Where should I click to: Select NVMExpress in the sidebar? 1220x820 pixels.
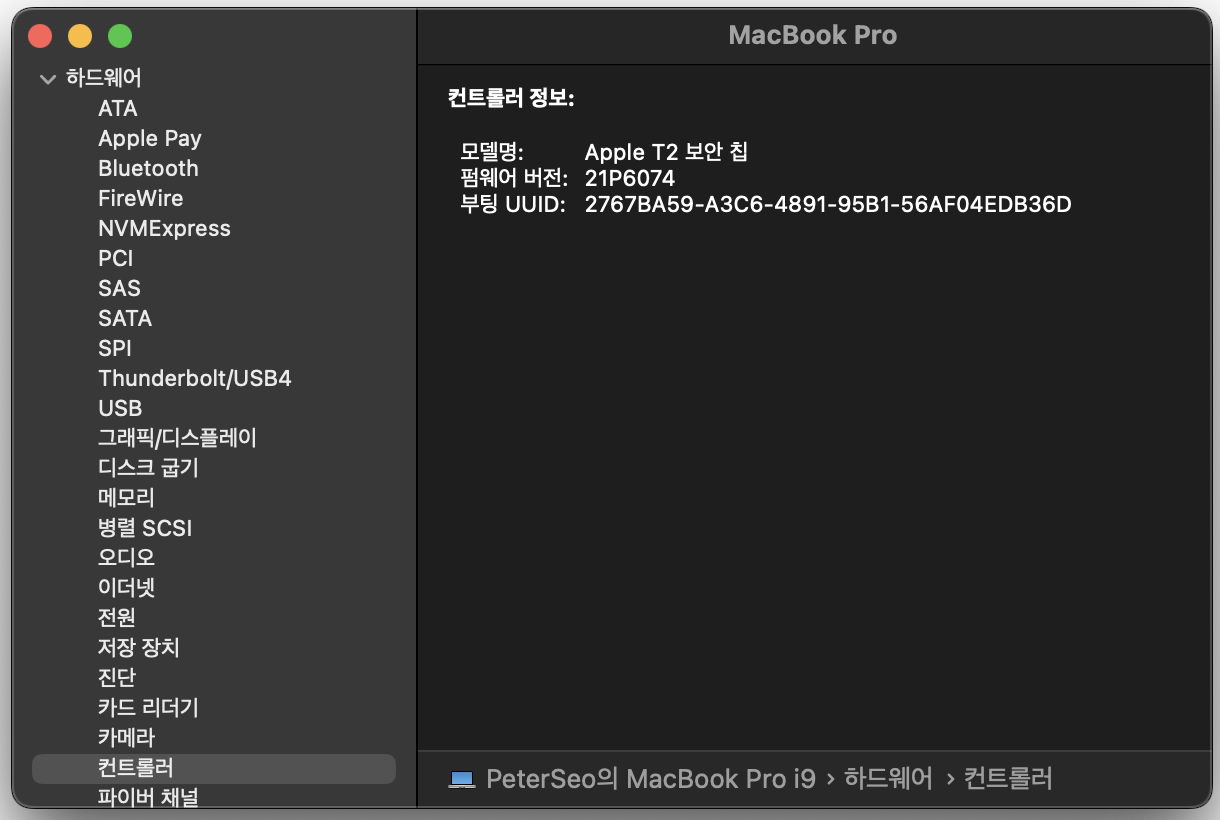[x=164, y=228]
